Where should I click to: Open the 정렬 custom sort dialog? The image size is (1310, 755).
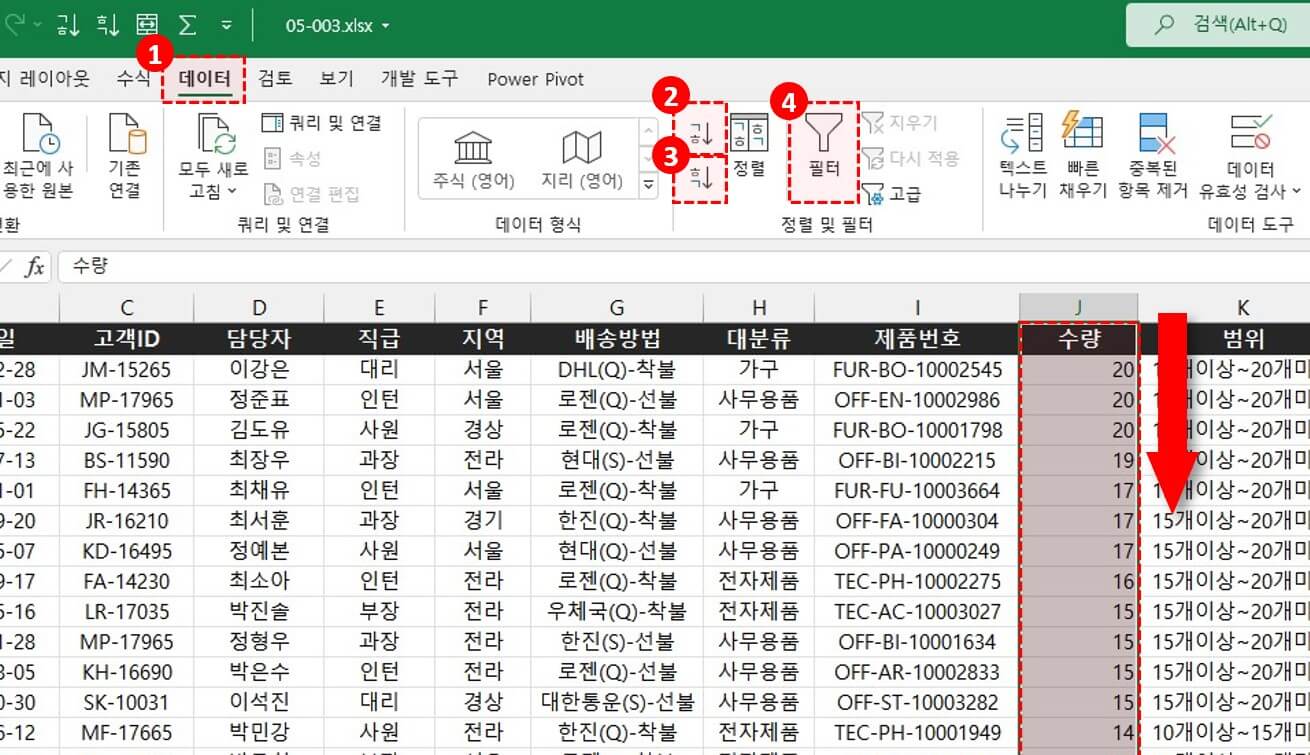[x=749, y=146]
